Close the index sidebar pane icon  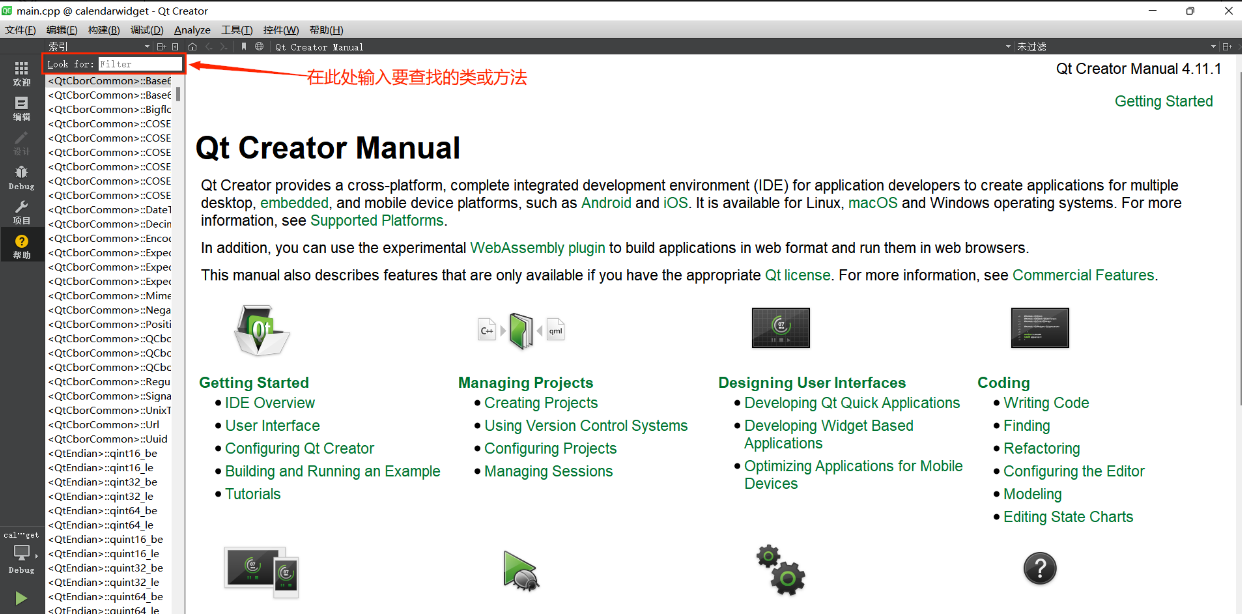(175, 46)
